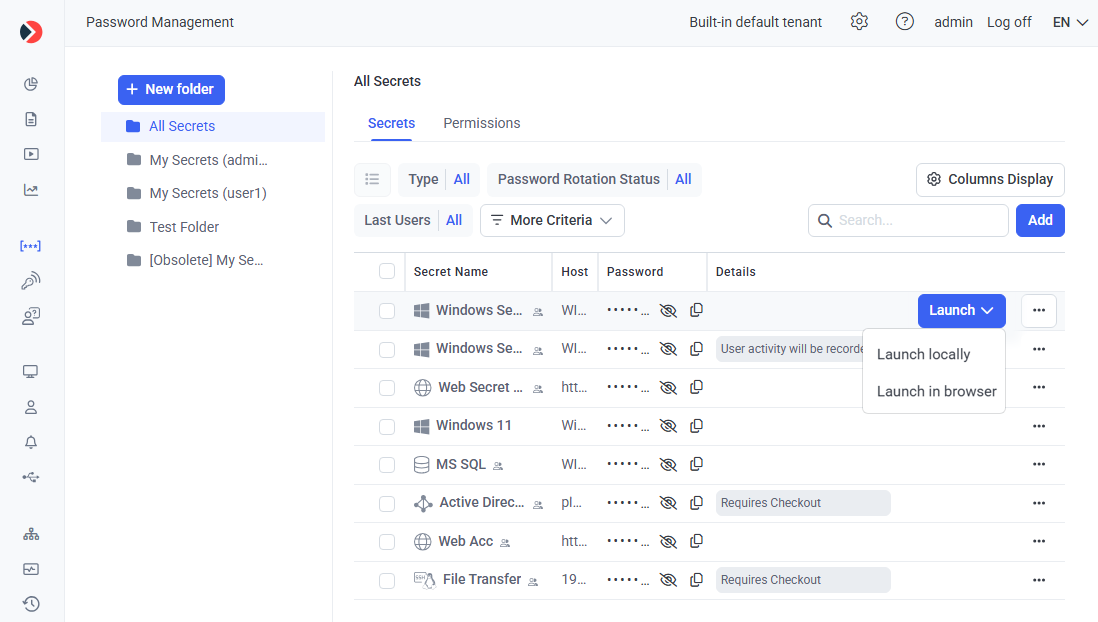
Task: Open more options for first Windows Se... row
Action: [x=1038, y=310]
